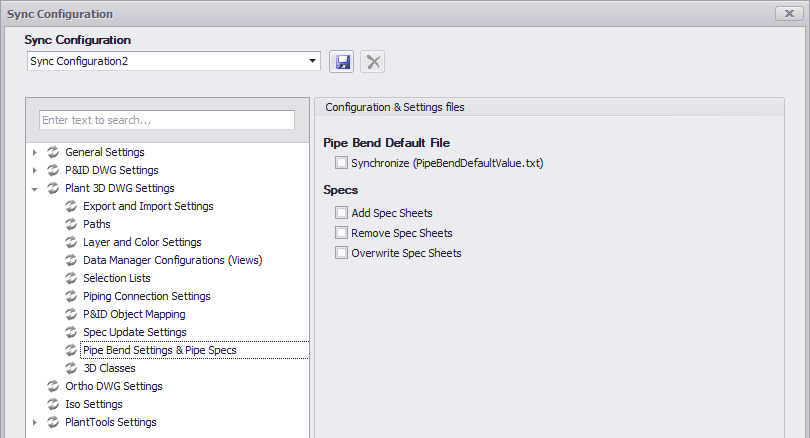Close the Sync Configuration window
This screenshot has height=438, width=810.
pyautogui.click(x=789, y=13)
